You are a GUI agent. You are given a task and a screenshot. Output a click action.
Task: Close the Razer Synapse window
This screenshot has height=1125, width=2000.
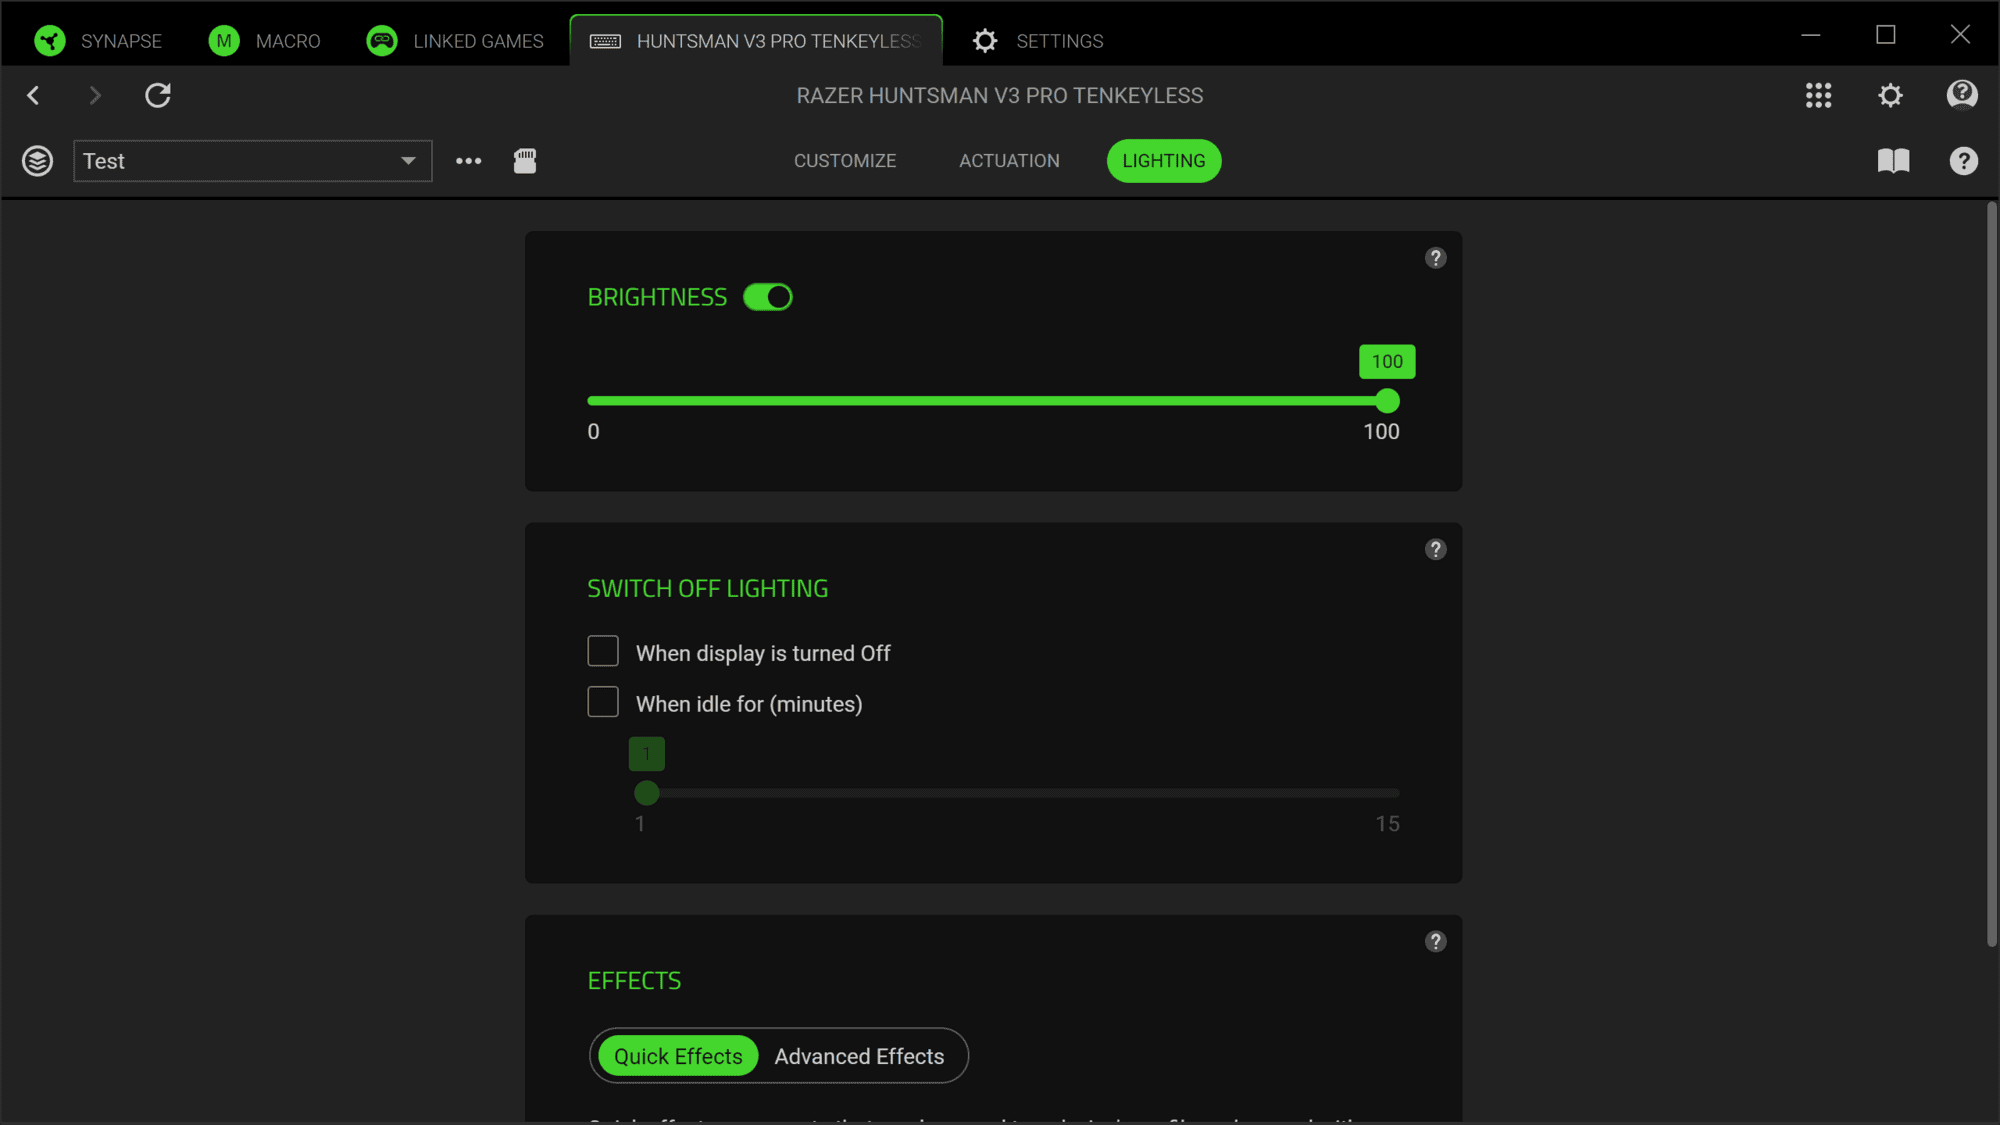1960,35
